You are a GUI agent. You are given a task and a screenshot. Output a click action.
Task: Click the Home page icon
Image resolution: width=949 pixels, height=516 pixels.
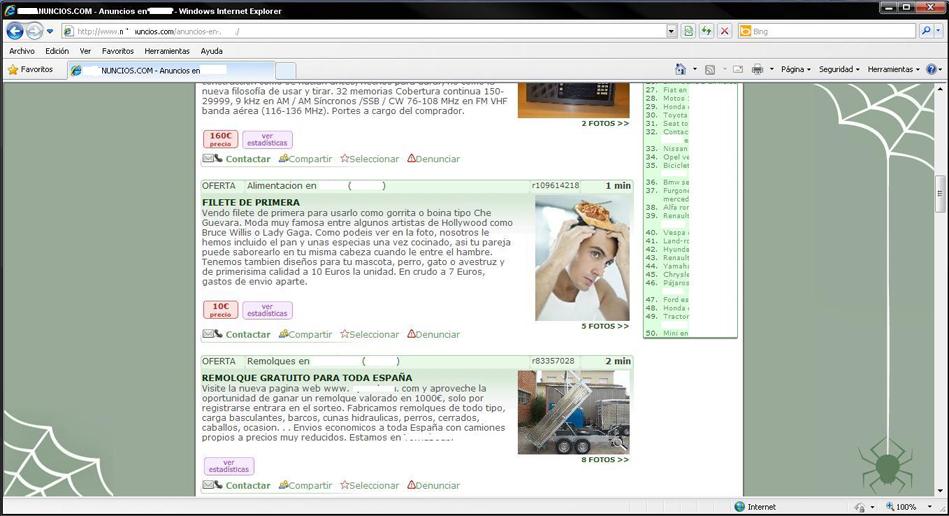680,69
